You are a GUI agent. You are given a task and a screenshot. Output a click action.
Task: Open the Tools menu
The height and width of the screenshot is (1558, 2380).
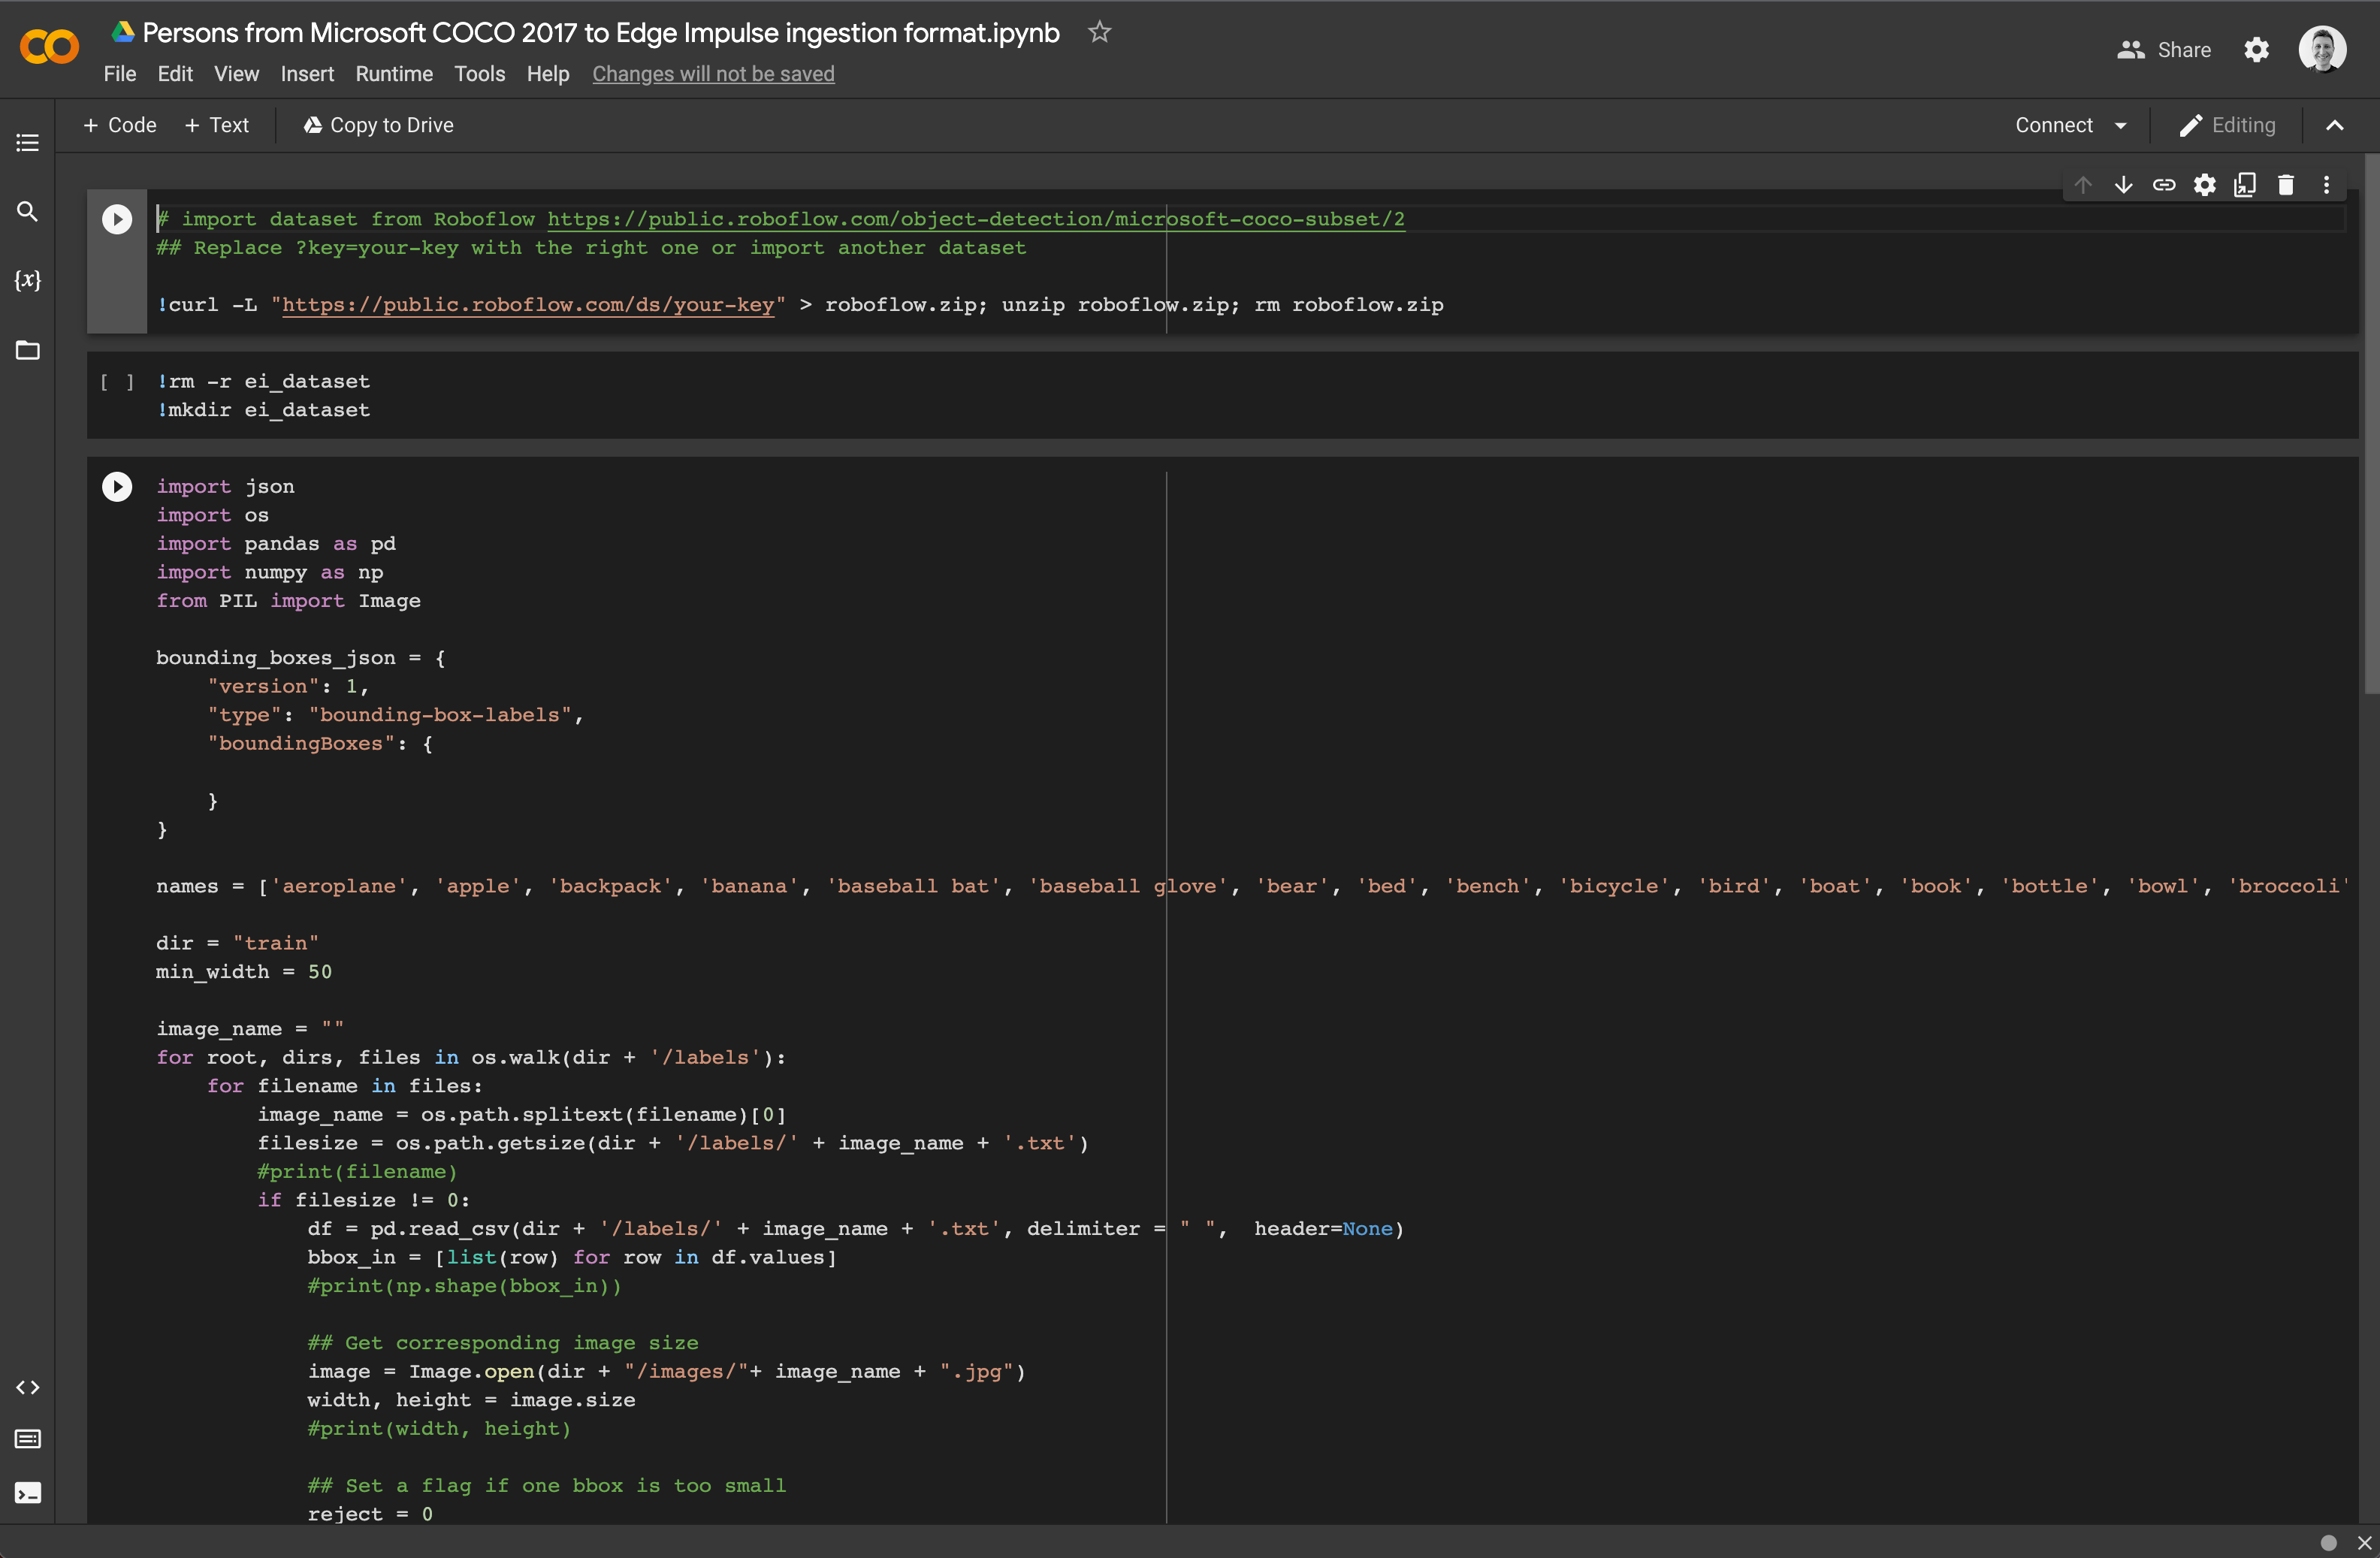479,74
